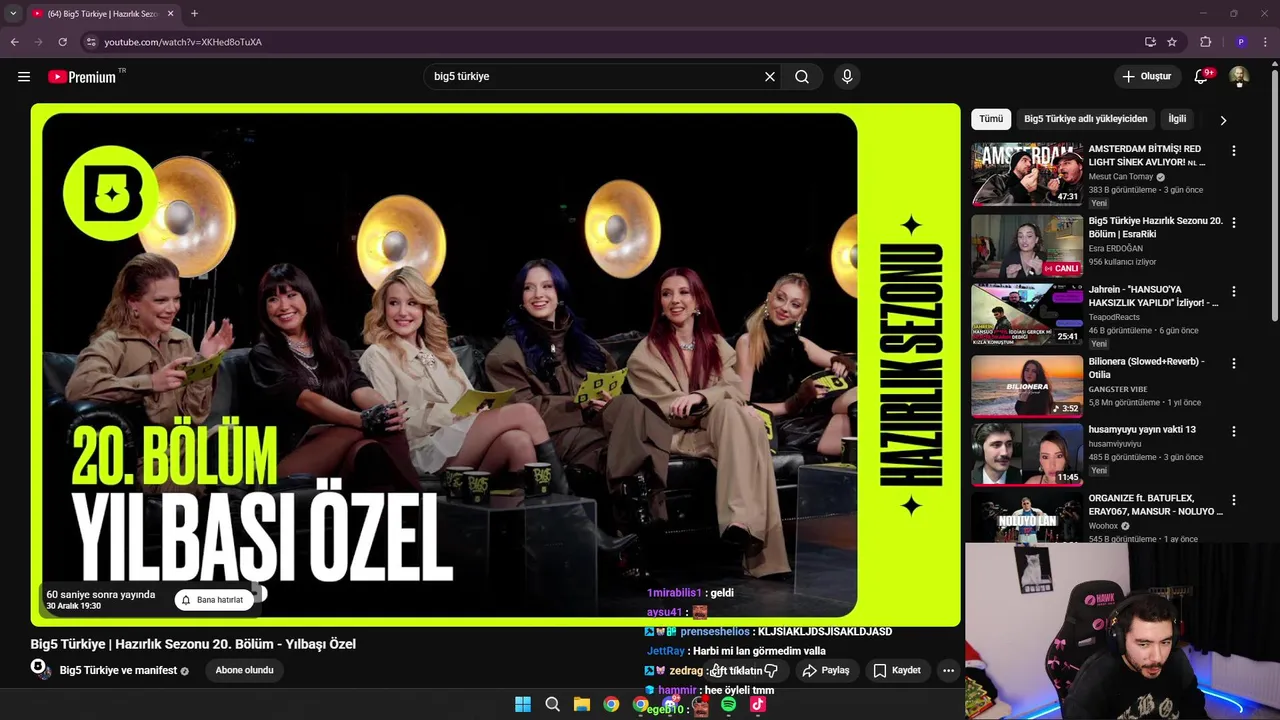1280x720 pixels.
Task: Open husamyuyu yayın vakti 13 title
Action: (x=1142, y=430)
